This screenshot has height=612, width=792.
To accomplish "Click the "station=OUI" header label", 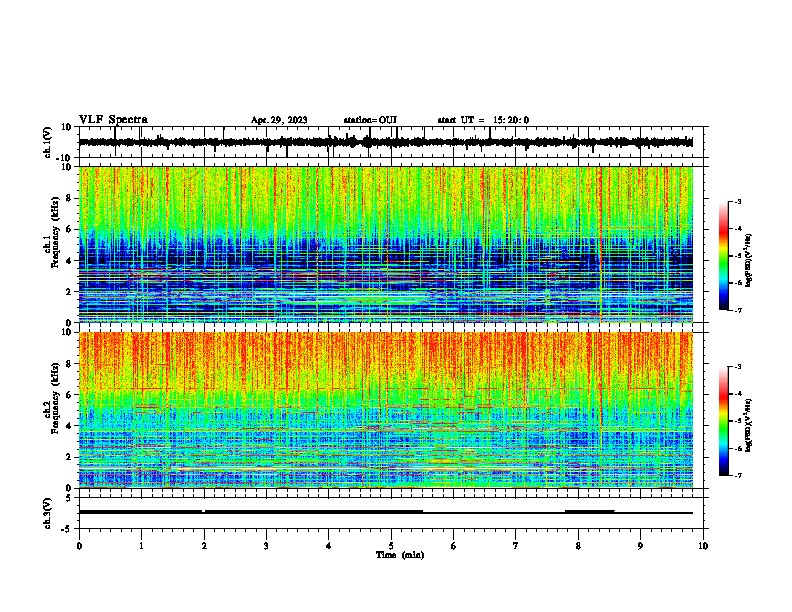I will pyautogui.click(x=370, y=120).
